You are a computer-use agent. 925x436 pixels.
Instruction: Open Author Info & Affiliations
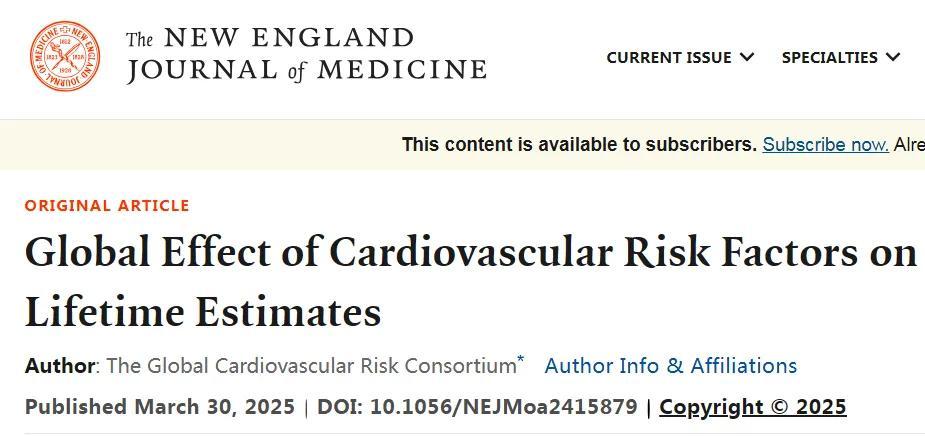point(670,366)
